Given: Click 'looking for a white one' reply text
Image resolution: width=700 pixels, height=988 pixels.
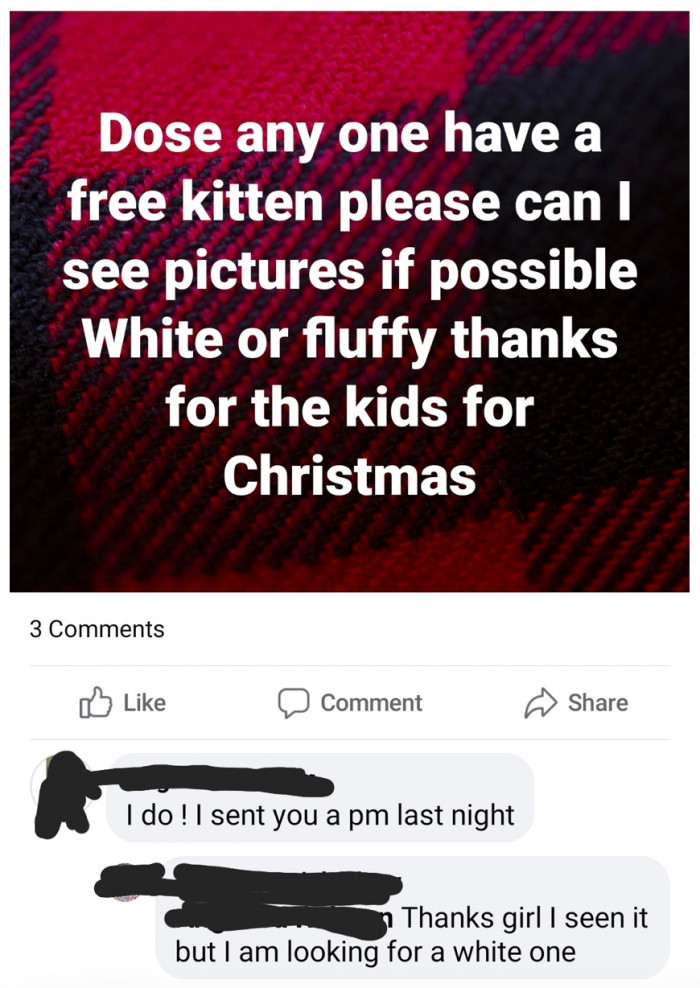Looking at the screenshot, I should point(432,951).
